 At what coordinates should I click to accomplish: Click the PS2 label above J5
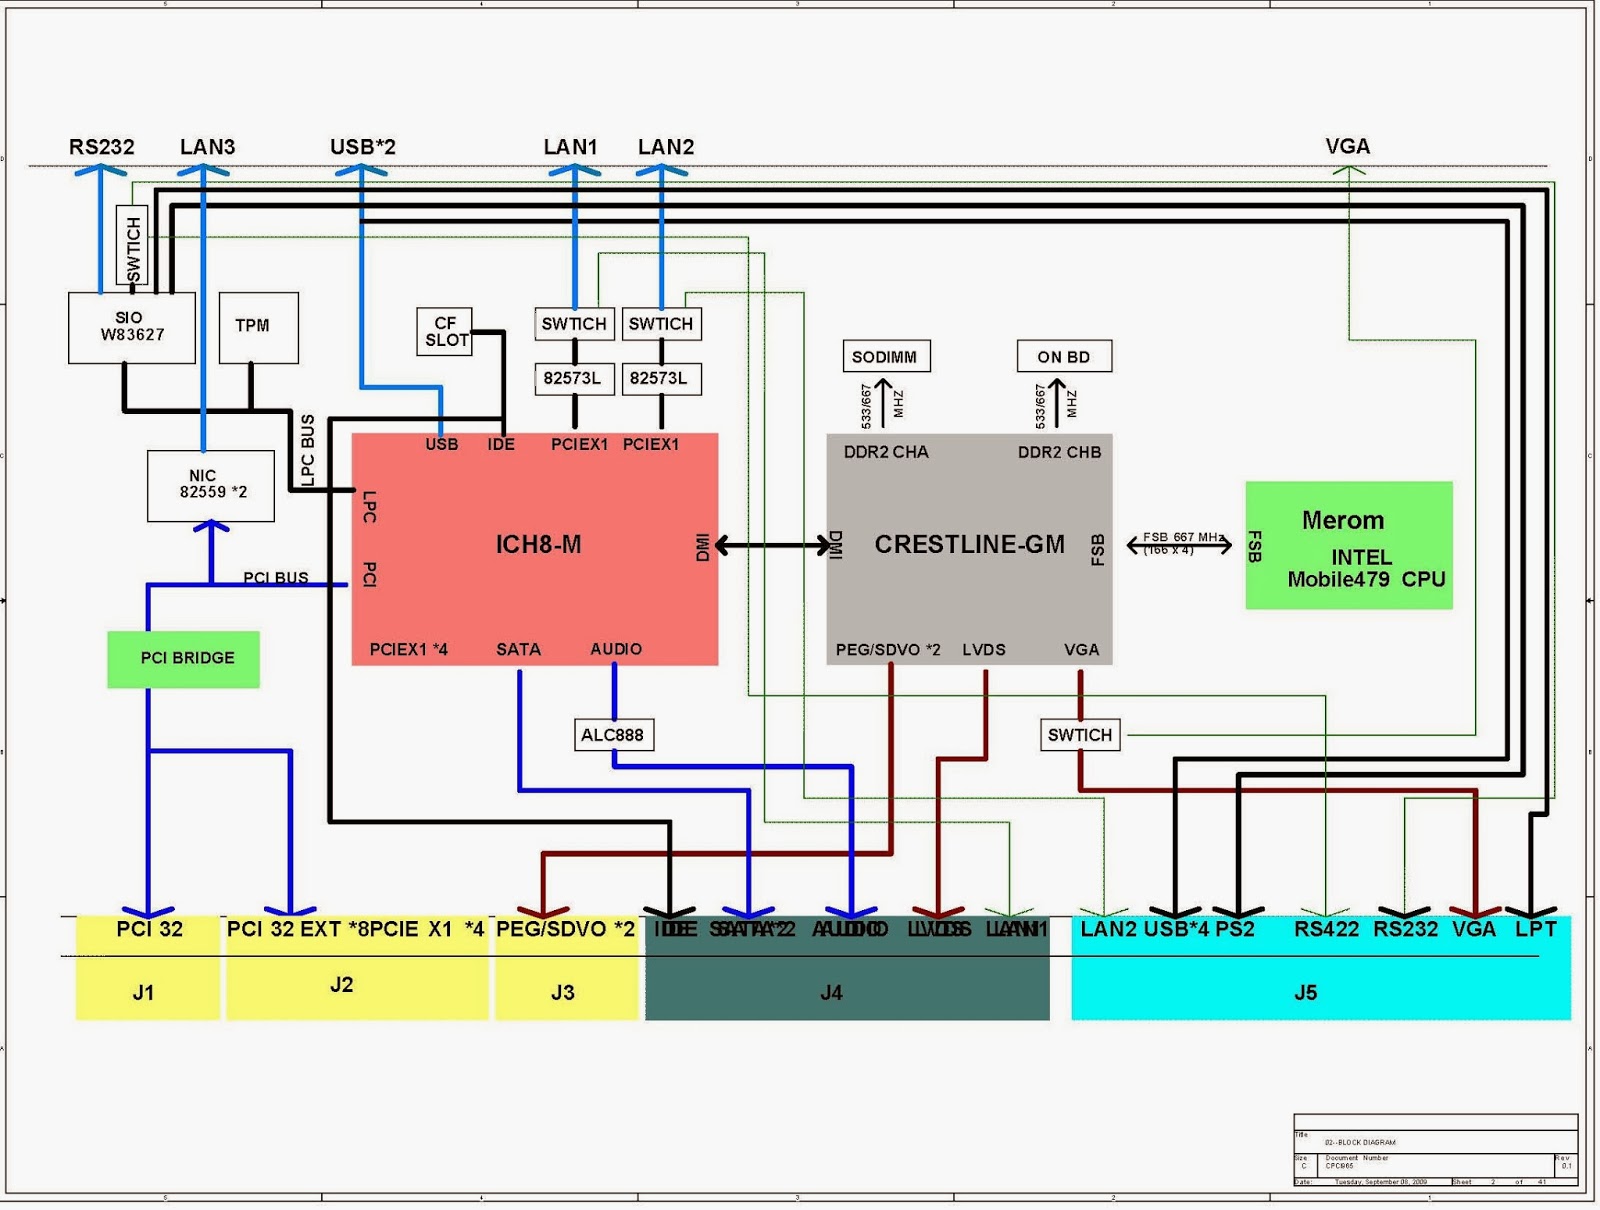1235,929
